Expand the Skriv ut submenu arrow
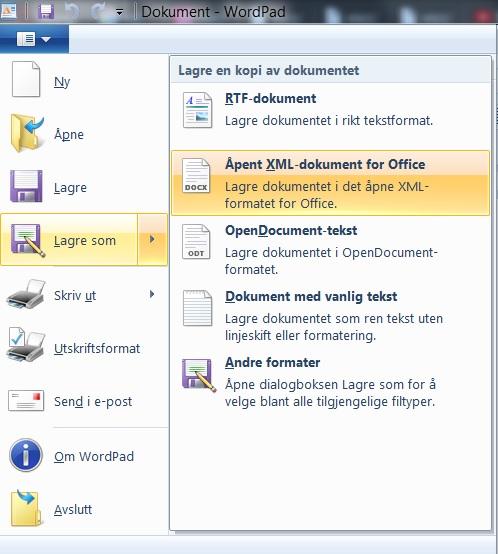The height and width of the screenshot is (554, 498). (x=152, y=294)
